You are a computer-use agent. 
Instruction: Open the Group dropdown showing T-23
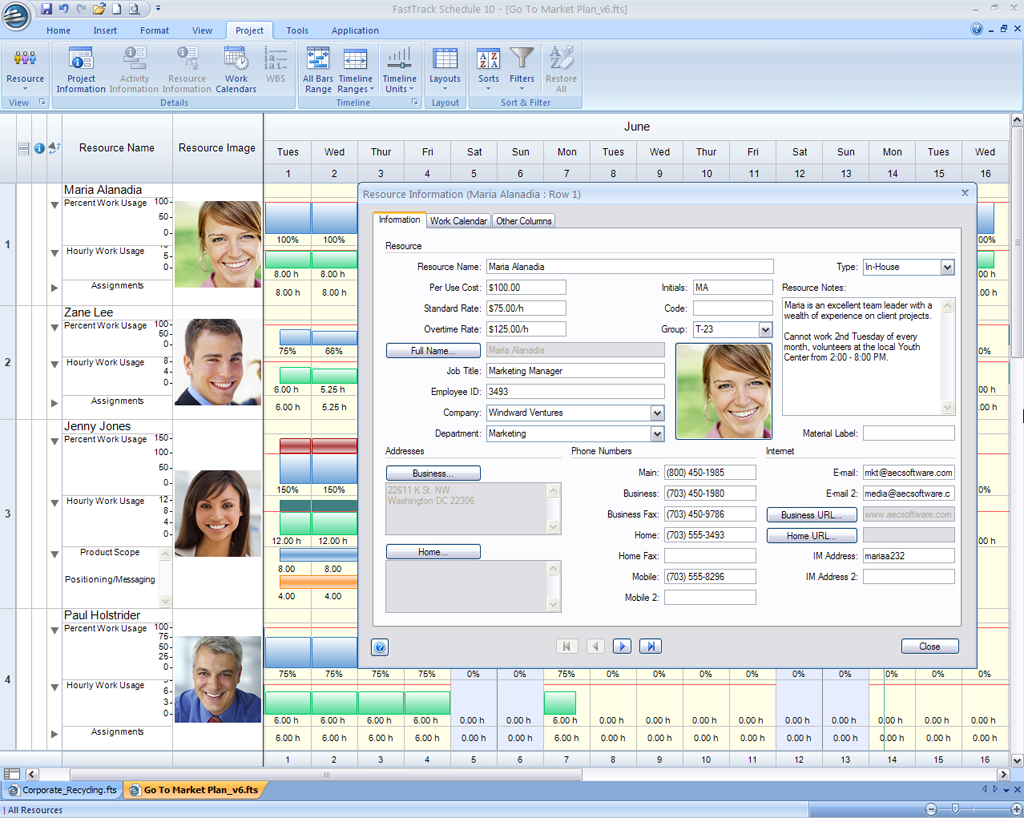(x=765, y=330)
